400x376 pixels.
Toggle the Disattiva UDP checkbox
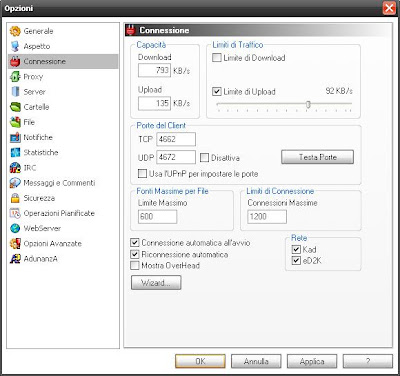(x=204, y=158)
